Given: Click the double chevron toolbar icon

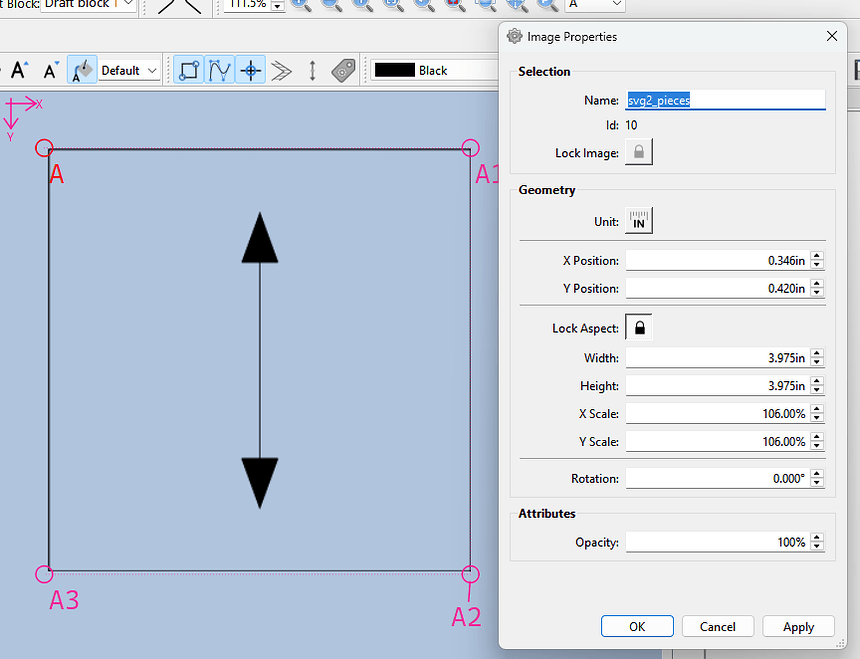Looking at the screenshot, I should tap(281, 71).
